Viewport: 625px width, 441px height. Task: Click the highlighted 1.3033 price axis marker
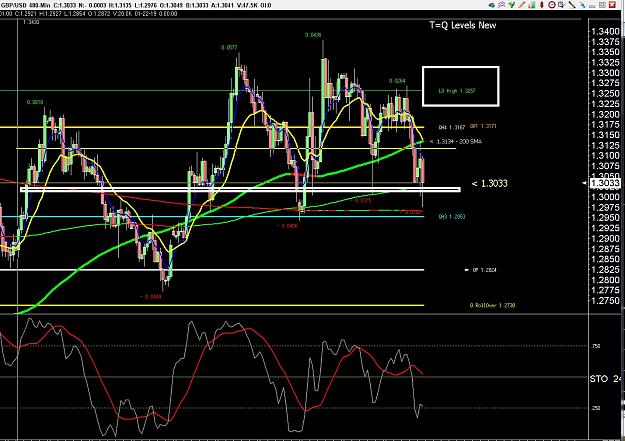[605, 183]
